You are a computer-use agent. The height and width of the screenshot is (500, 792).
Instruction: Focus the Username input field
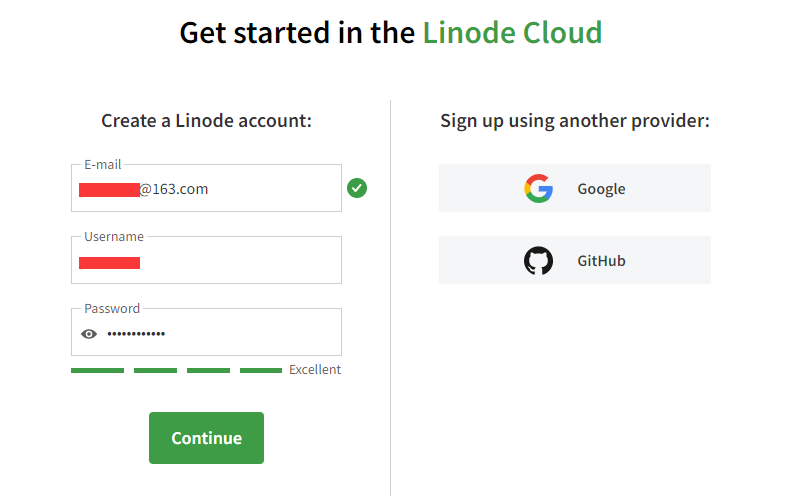pos(206,260)
